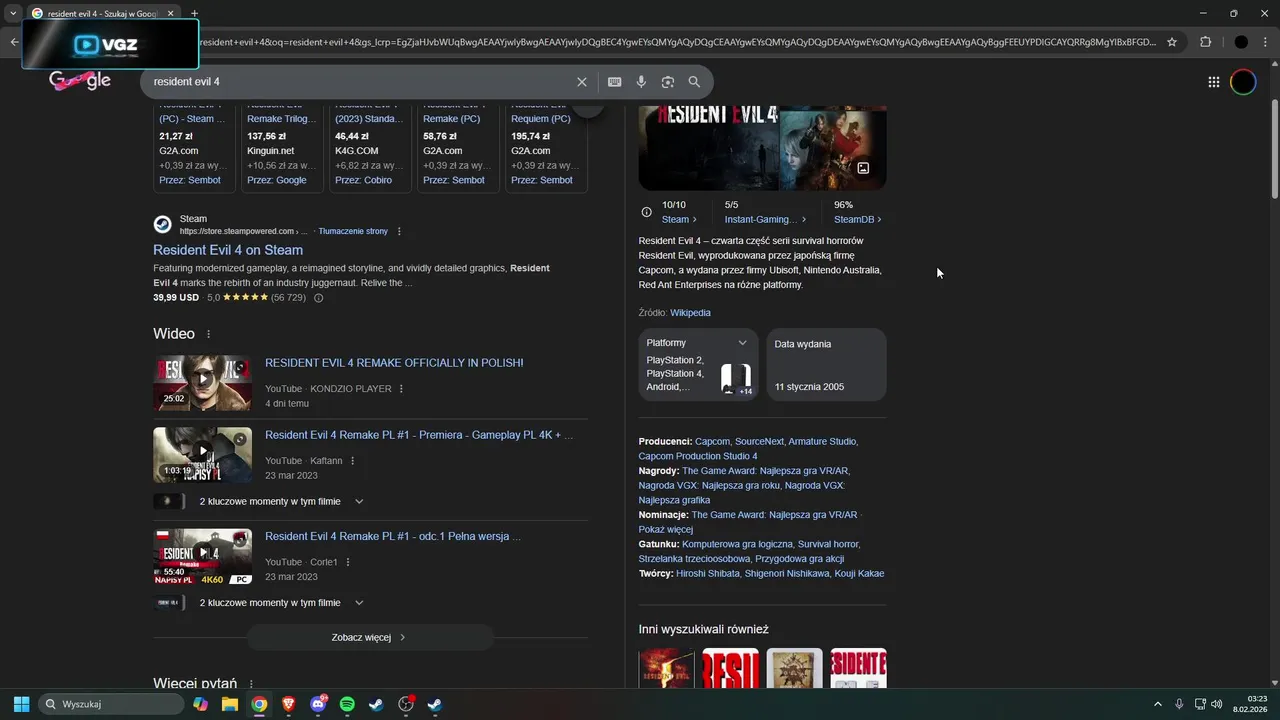1280x720 pixels.
Task: Open a new browser tab
Action: coord(194,13)
